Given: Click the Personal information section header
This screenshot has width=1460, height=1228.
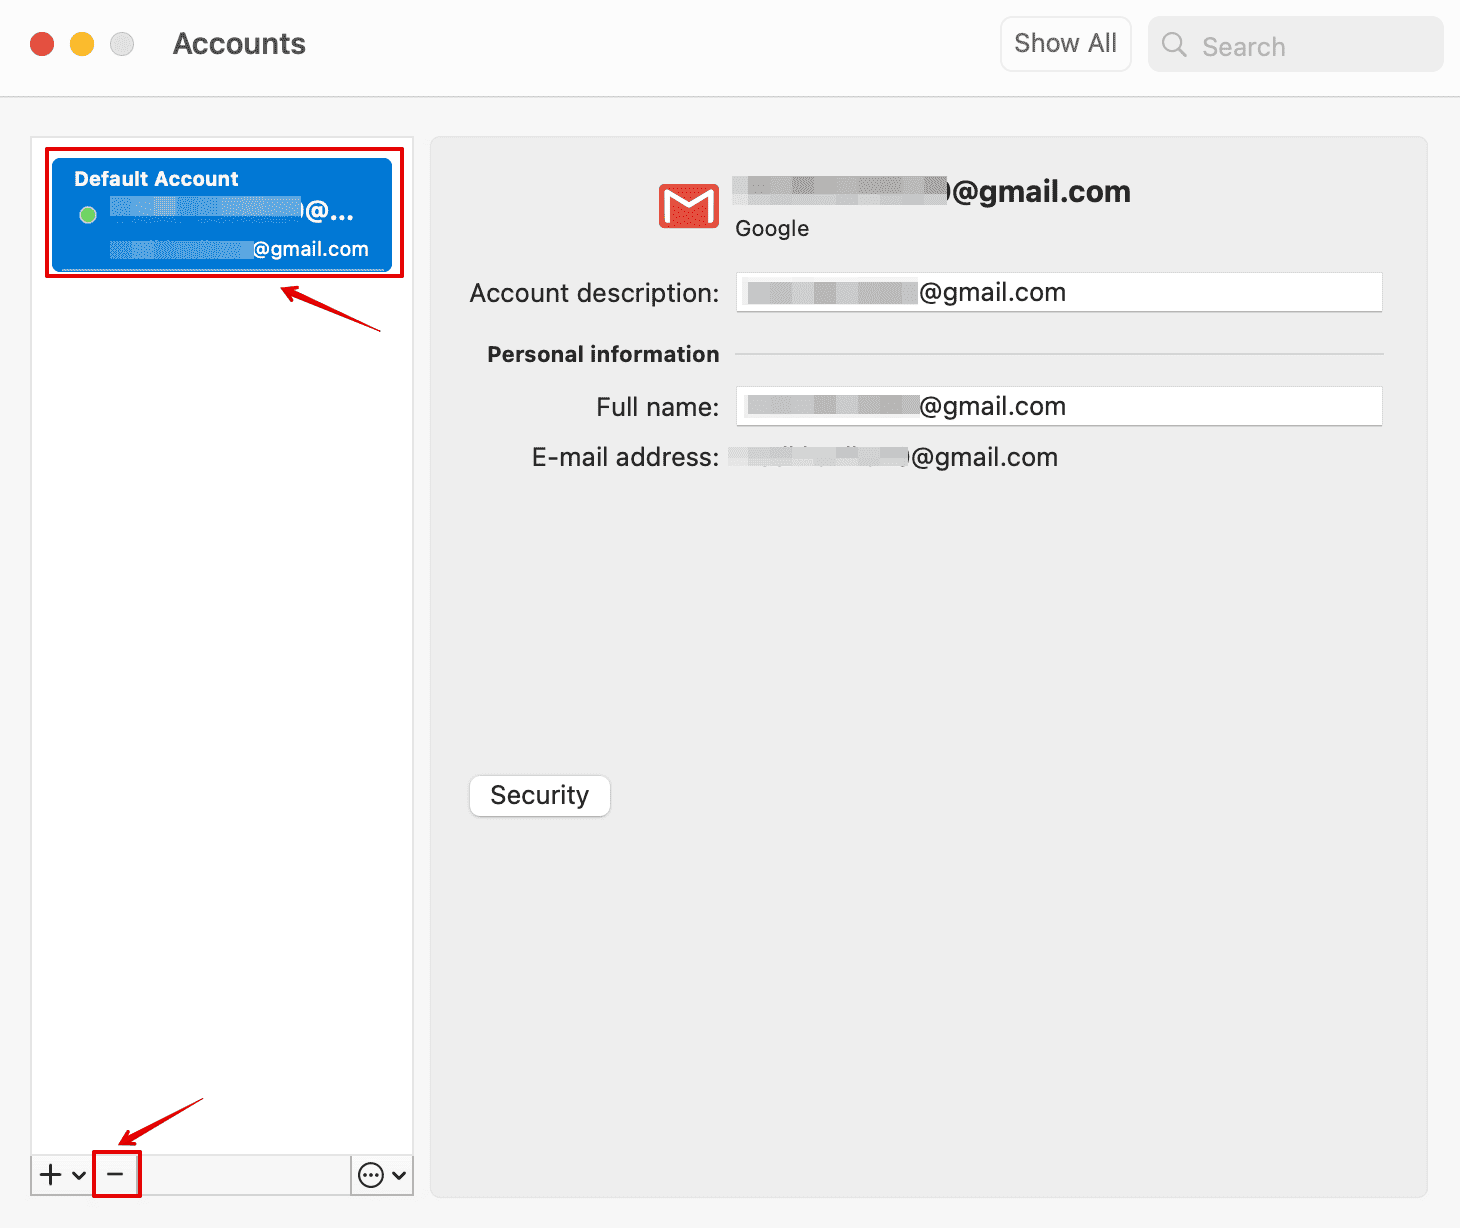Looking at the screenshot, I should (x=603, y=354).
